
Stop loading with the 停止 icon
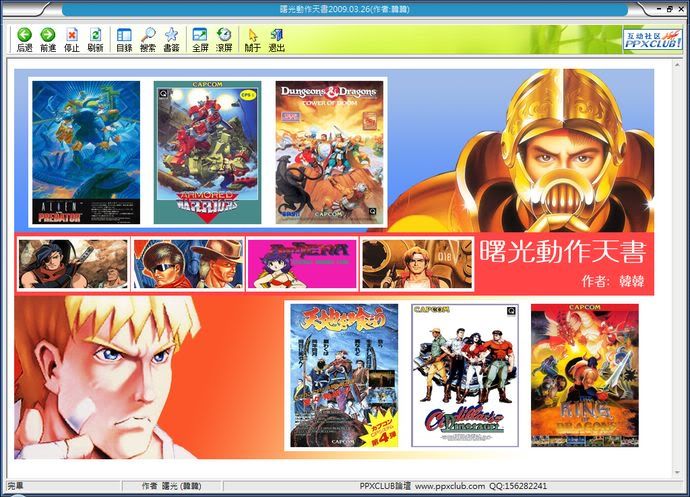click(71, 34)
